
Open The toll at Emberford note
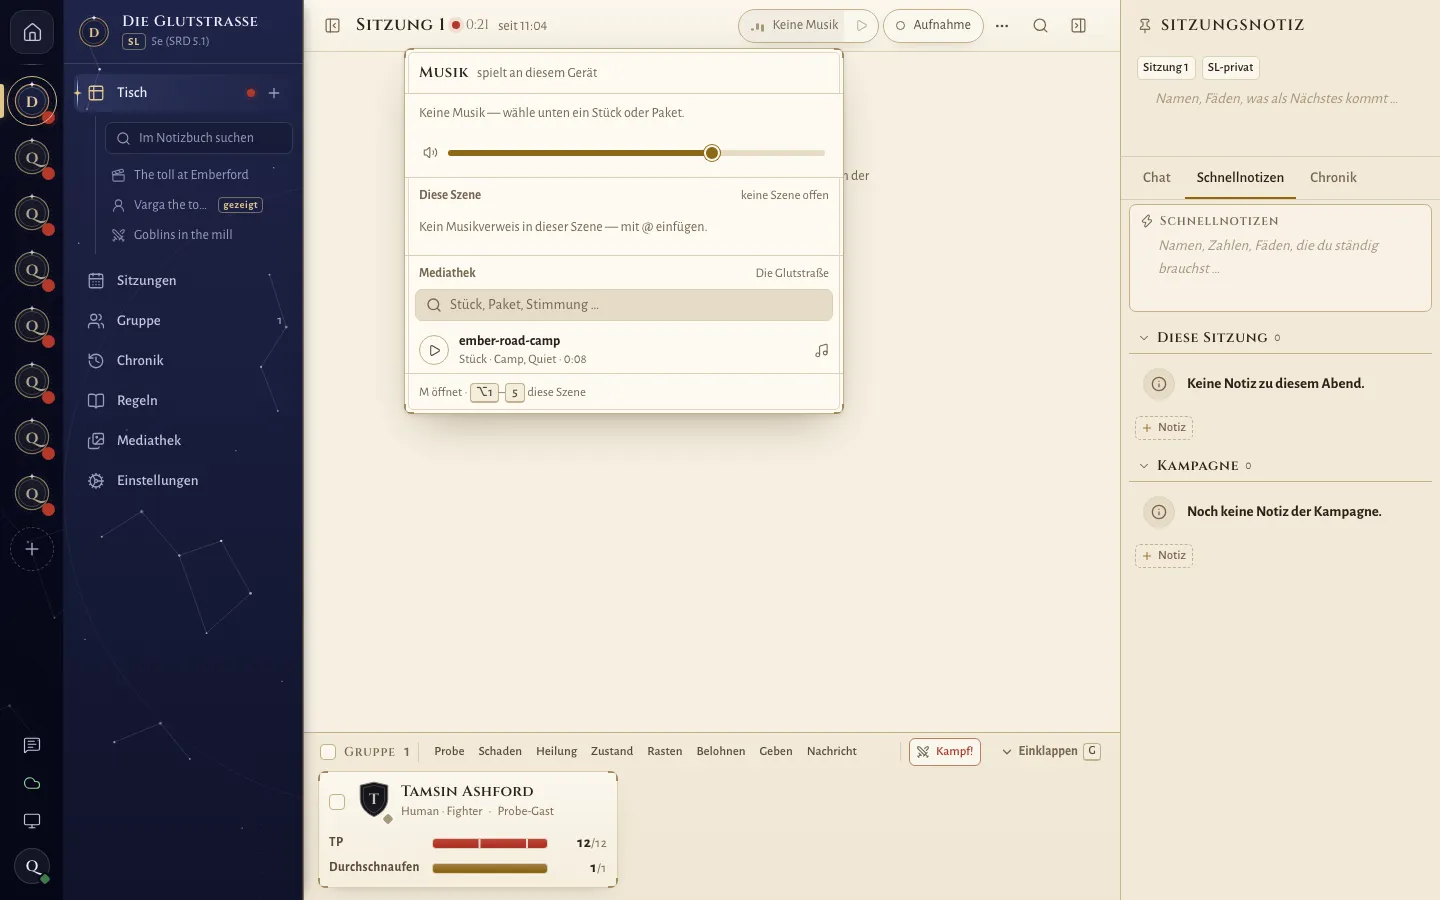[x=191, y=175]
